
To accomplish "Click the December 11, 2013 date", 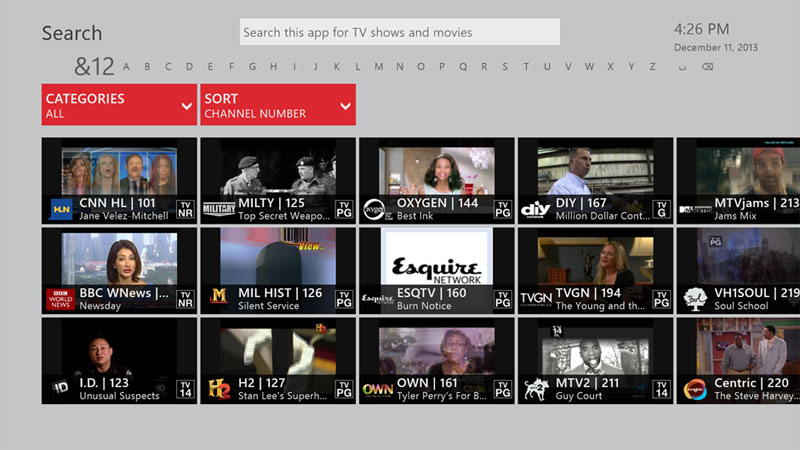I will coord(716,47).
